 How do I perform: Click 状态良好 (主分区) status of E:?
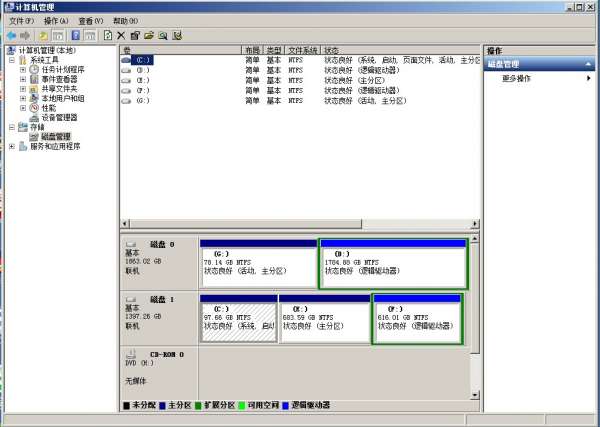tap(354, 80)
